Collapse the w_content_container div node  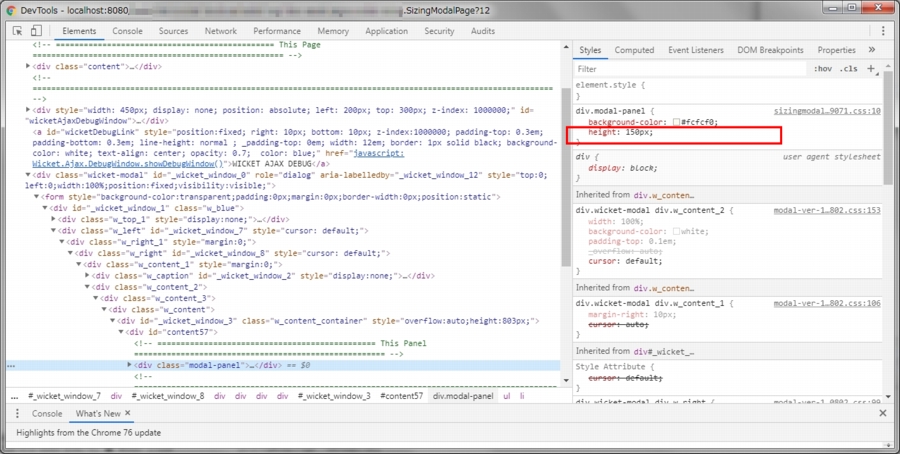(x=113, y=321)
